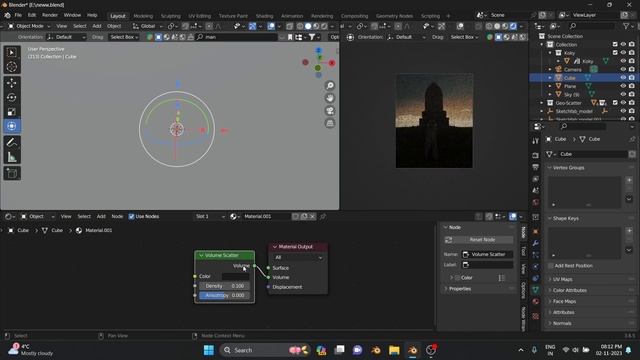Expand the Color Attributes panel

click(x=569, y=291)
